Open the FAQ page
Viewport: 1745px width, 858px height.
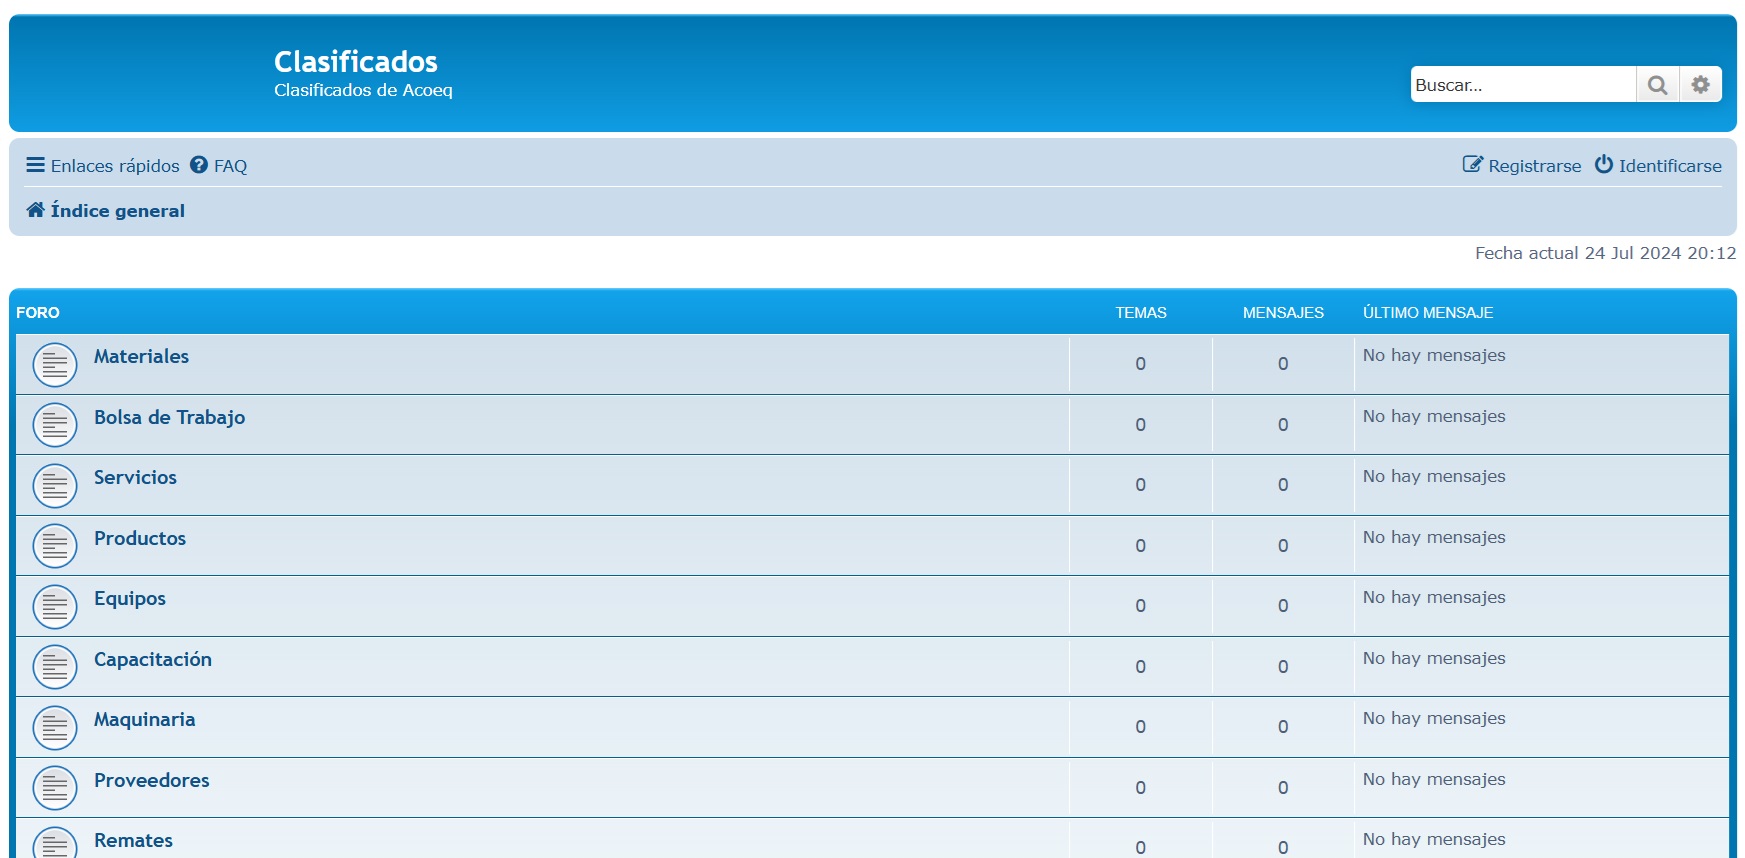[219, 166]
